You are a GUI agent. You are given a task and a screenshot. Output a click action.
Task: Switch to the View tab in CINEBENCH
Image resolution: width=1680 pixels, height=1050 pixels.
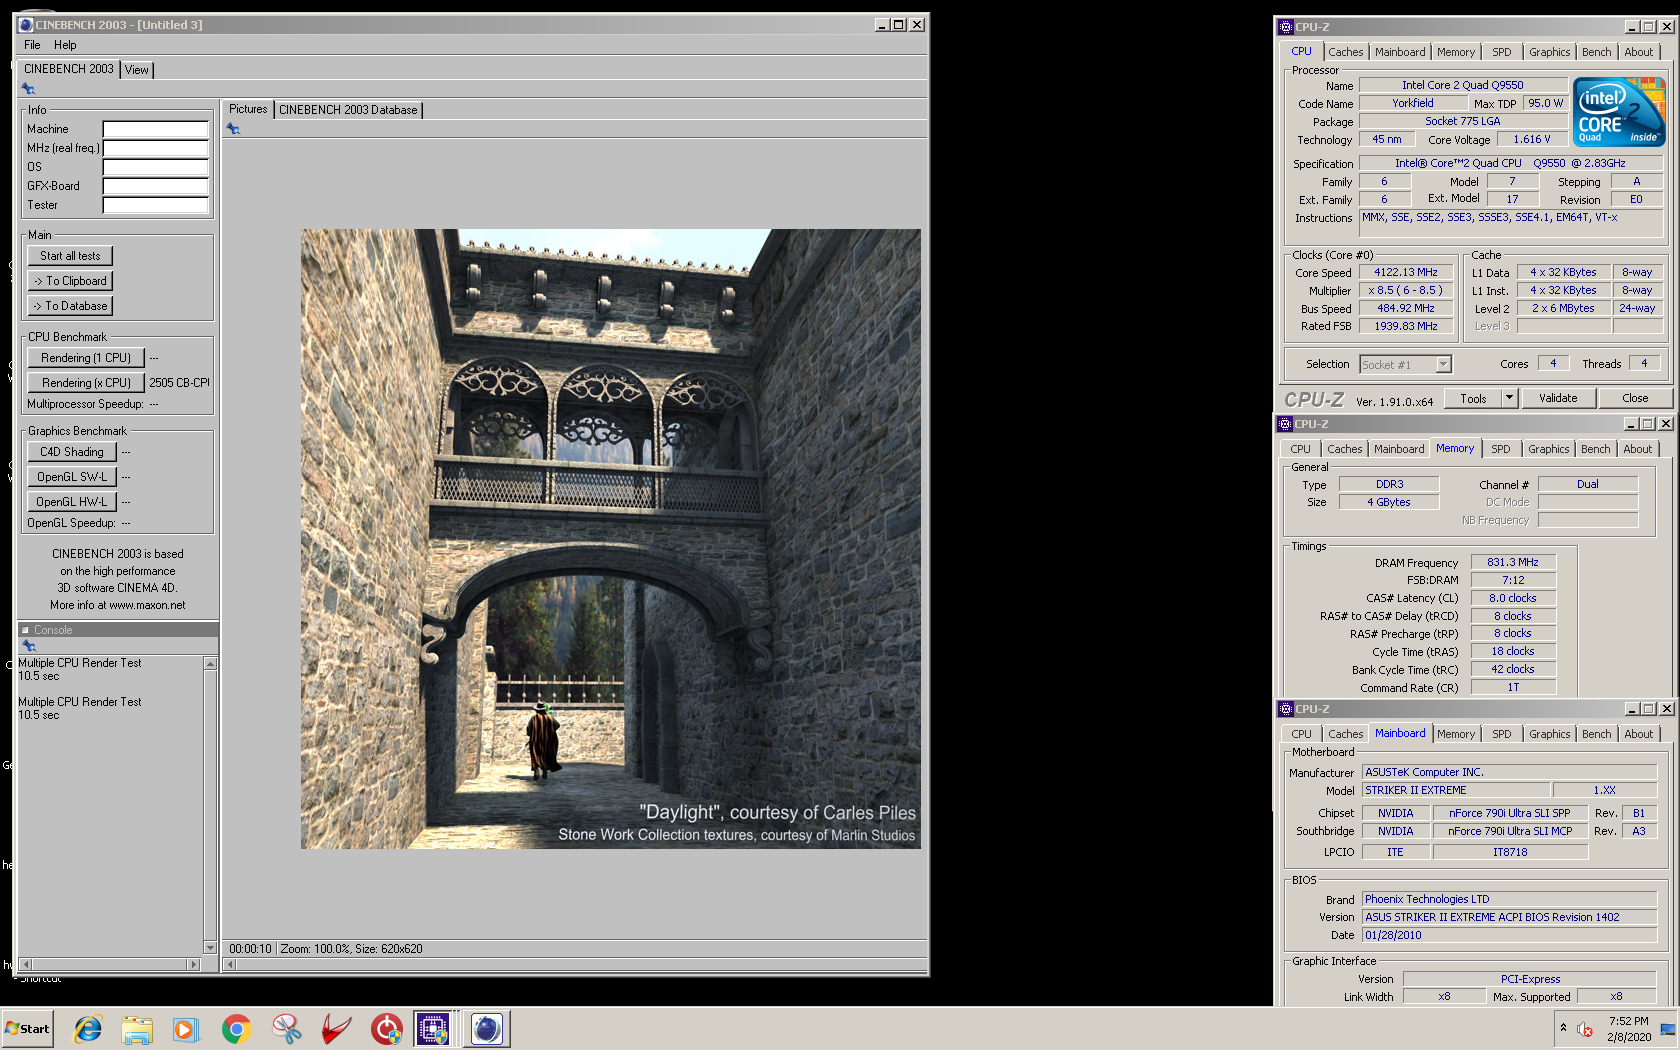(x=137, y=70)
